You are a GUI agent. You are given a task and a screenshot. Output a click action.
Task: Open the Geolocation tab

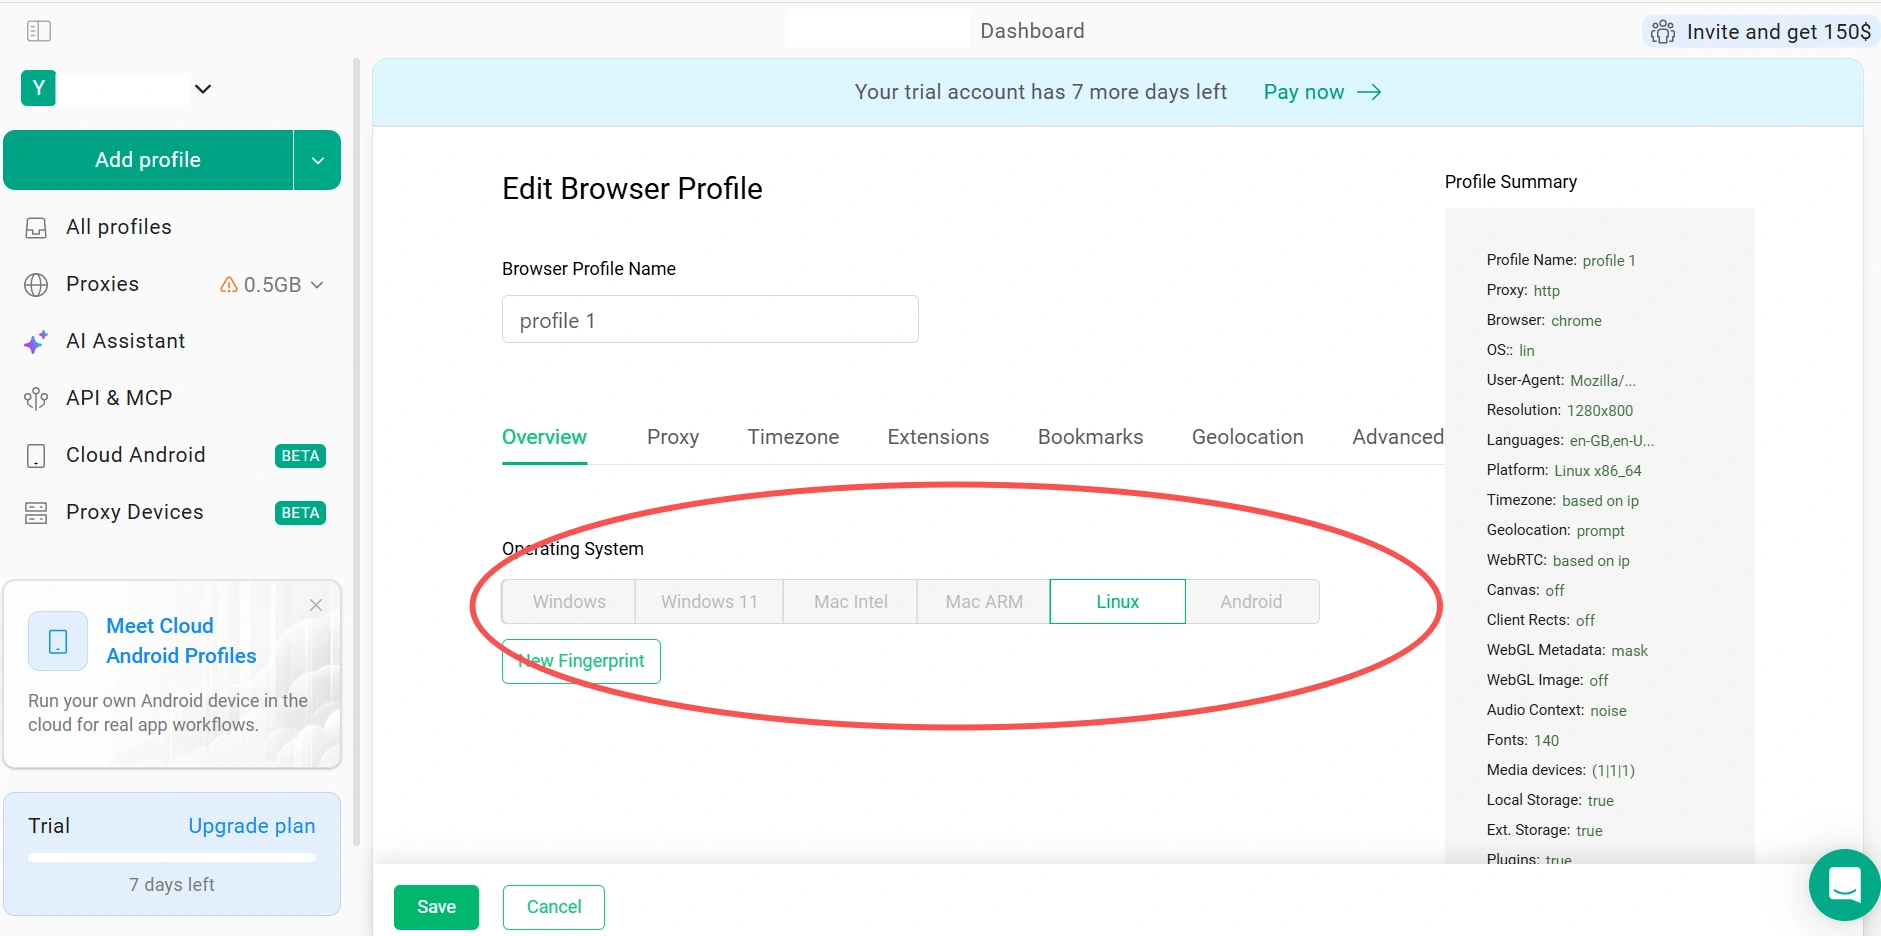click(1247, 437)
